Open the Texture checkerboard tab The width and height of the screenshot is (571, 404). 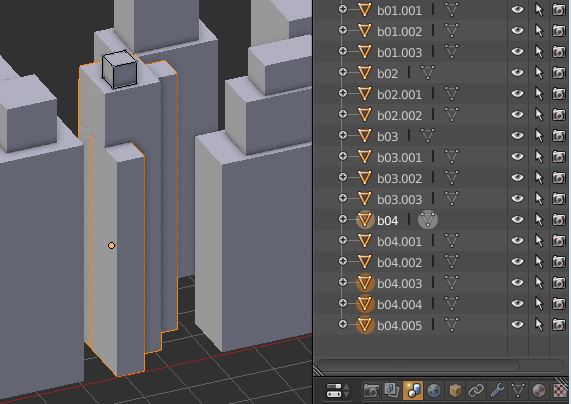(x=561, y=391)
